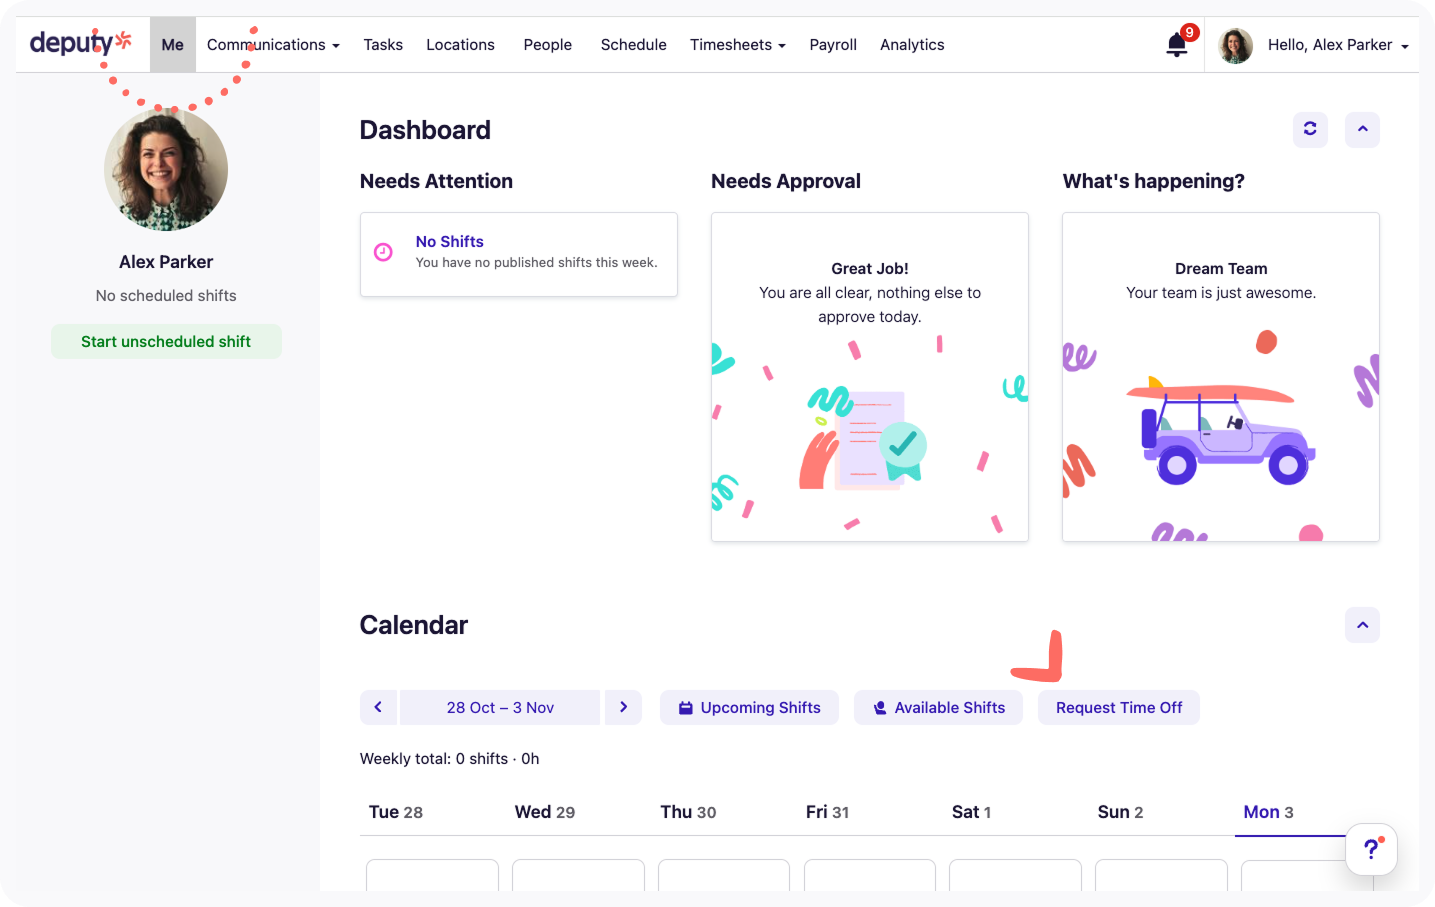
Task: Expand the Communications dropdown menu
Action: pos(273,45)
